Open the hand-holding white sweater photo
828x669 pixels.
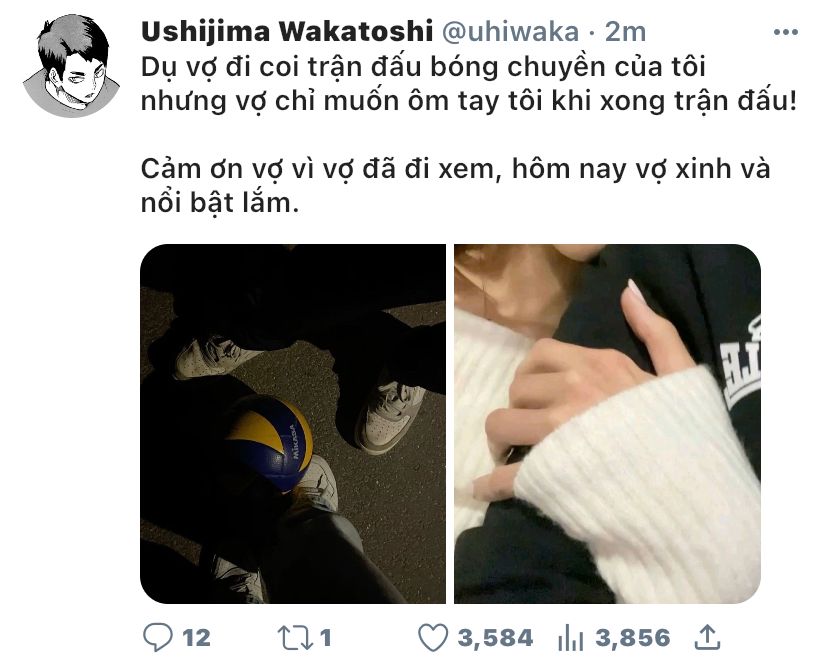(x=607, y=423)
